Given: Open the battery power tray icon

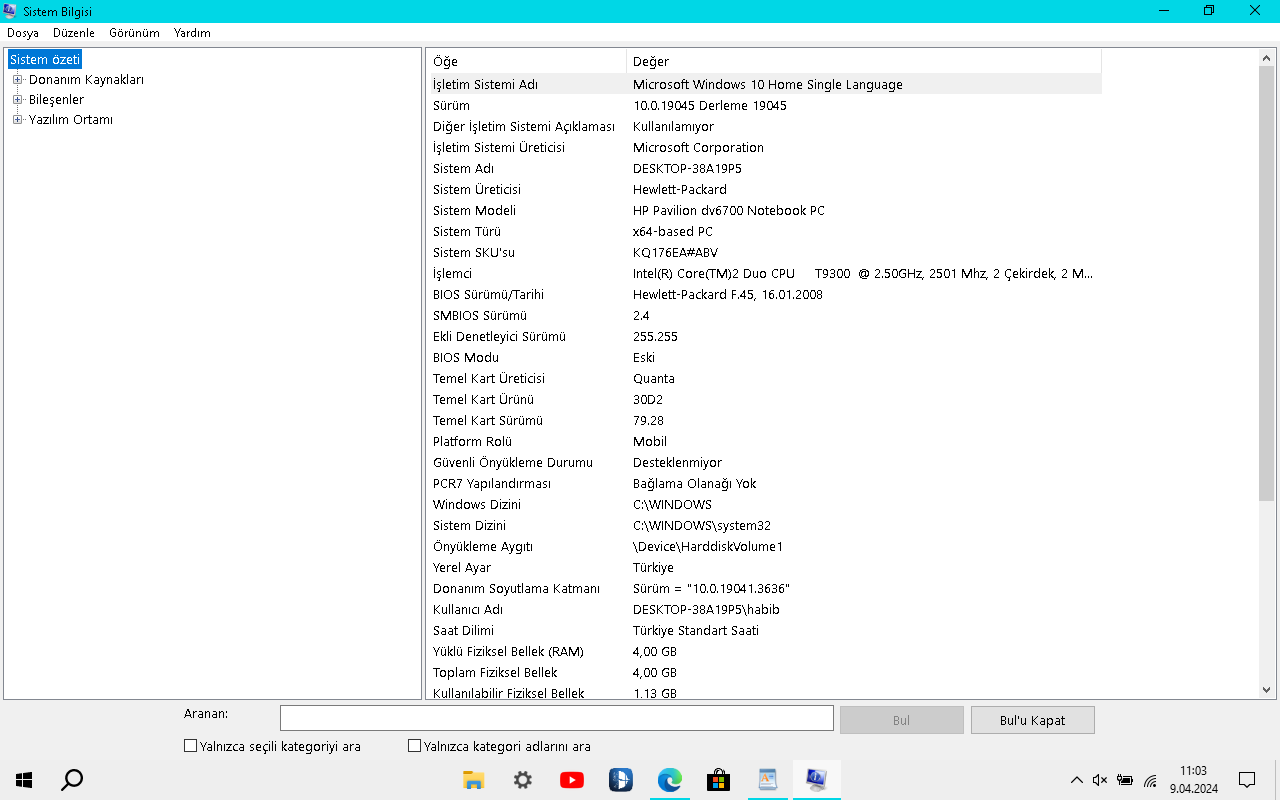Looking at the screenshot, I should [1125, 780].
